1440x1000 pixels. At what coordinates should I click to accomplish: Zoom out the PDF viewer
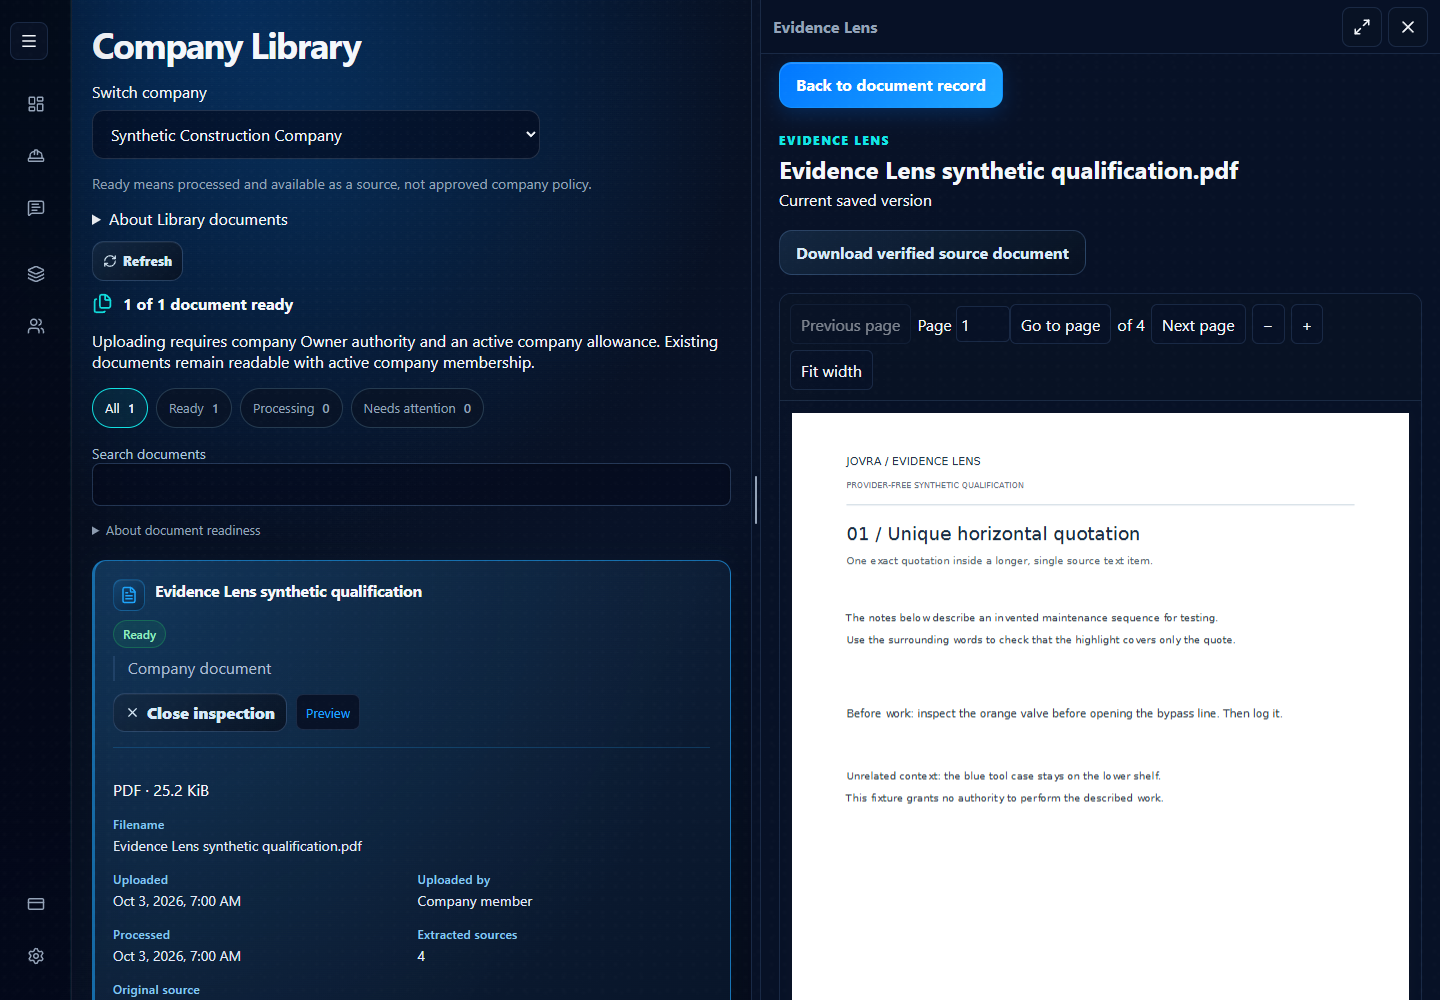[1268, 325]
